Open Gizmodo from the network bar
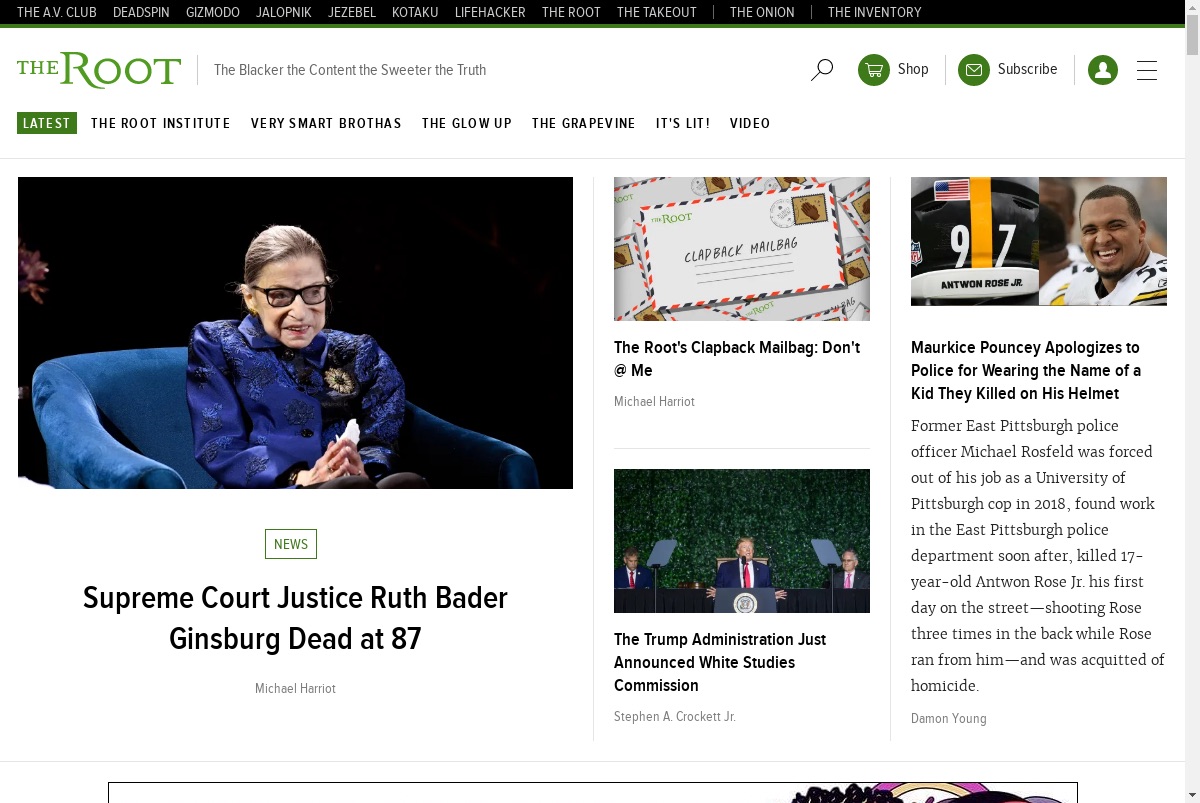The image size is (1200, 803). click(213, 13)
